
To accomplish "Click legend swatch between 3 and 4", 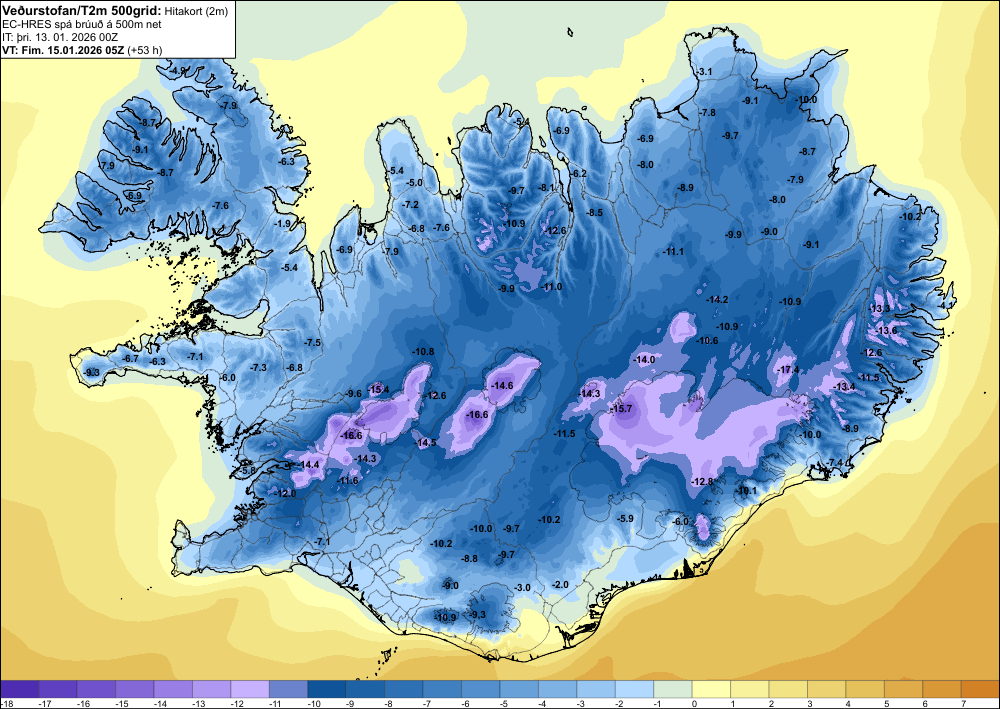I will (x=827, y=689).
